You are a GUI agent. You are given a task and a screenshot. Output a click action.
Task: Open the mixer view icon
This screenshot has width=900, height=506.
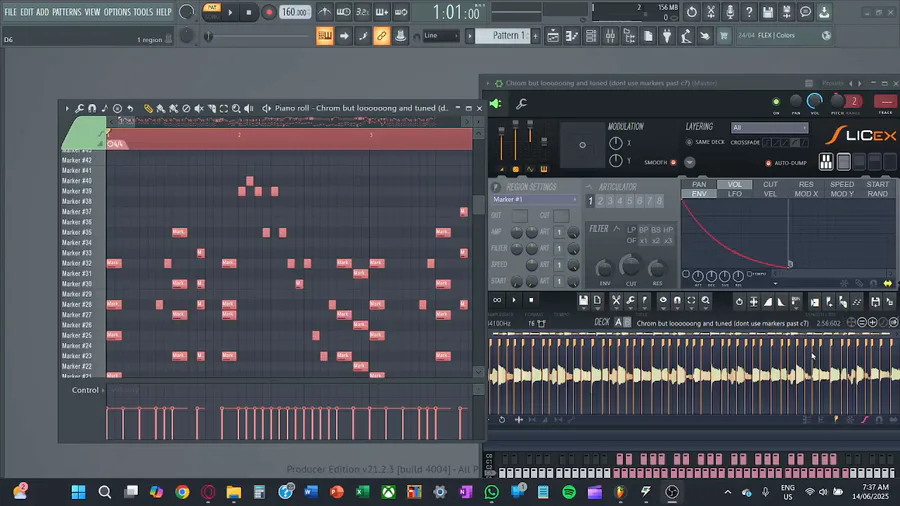pos(610,36)
